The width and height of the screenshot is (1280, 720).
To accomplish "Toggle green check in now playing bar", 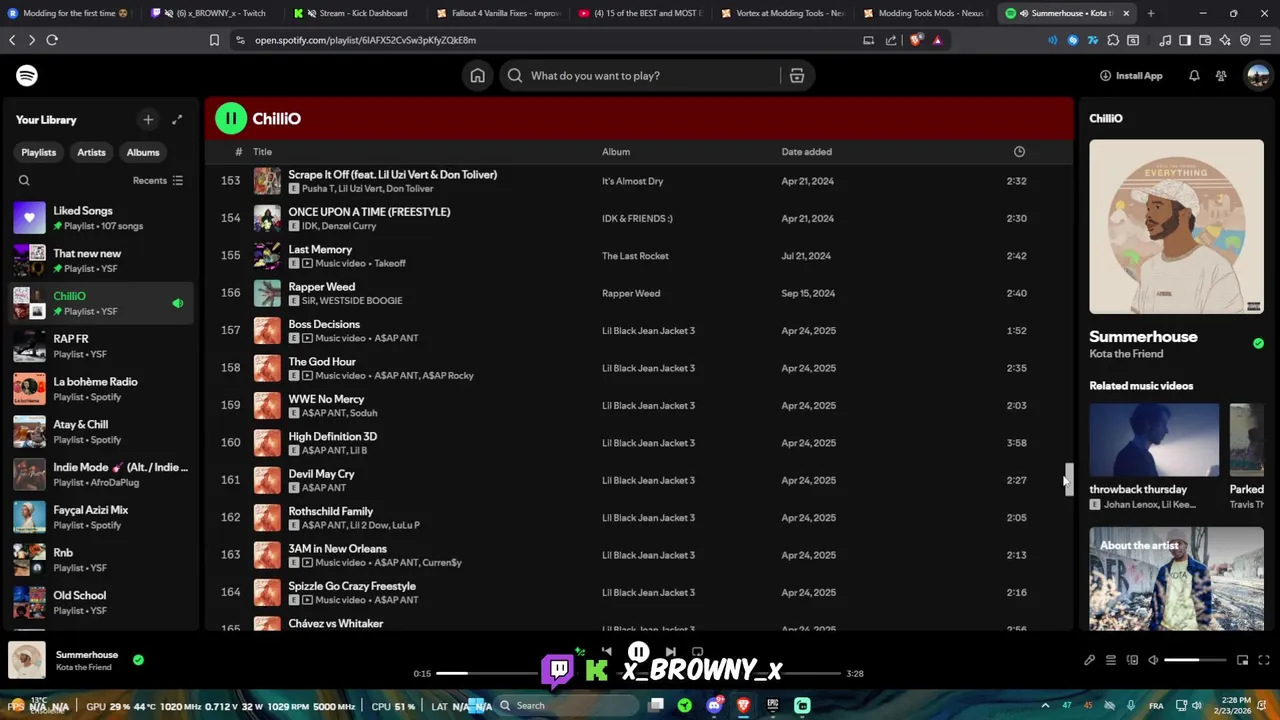I will 138,660.
